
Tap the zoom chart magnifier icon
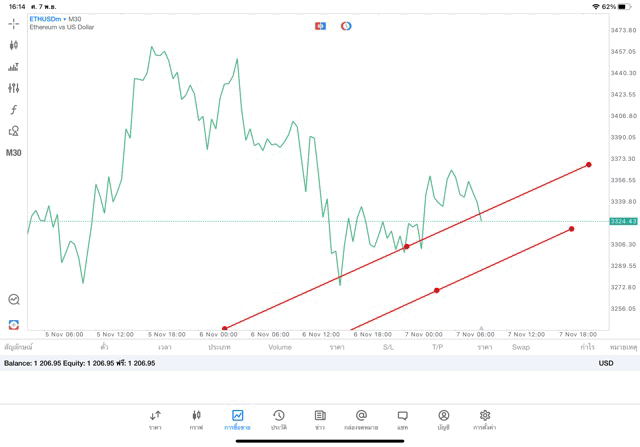coord(14,299)
